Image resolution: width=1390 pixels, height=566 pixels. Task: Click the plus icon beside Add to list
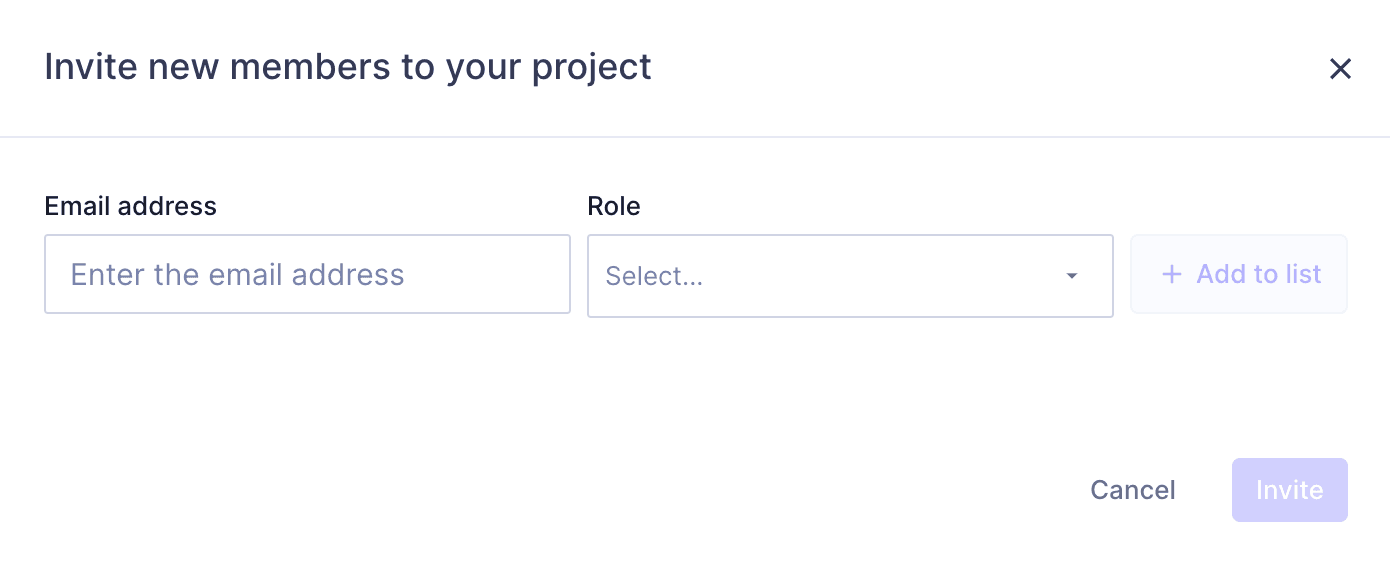point(1171,274)
